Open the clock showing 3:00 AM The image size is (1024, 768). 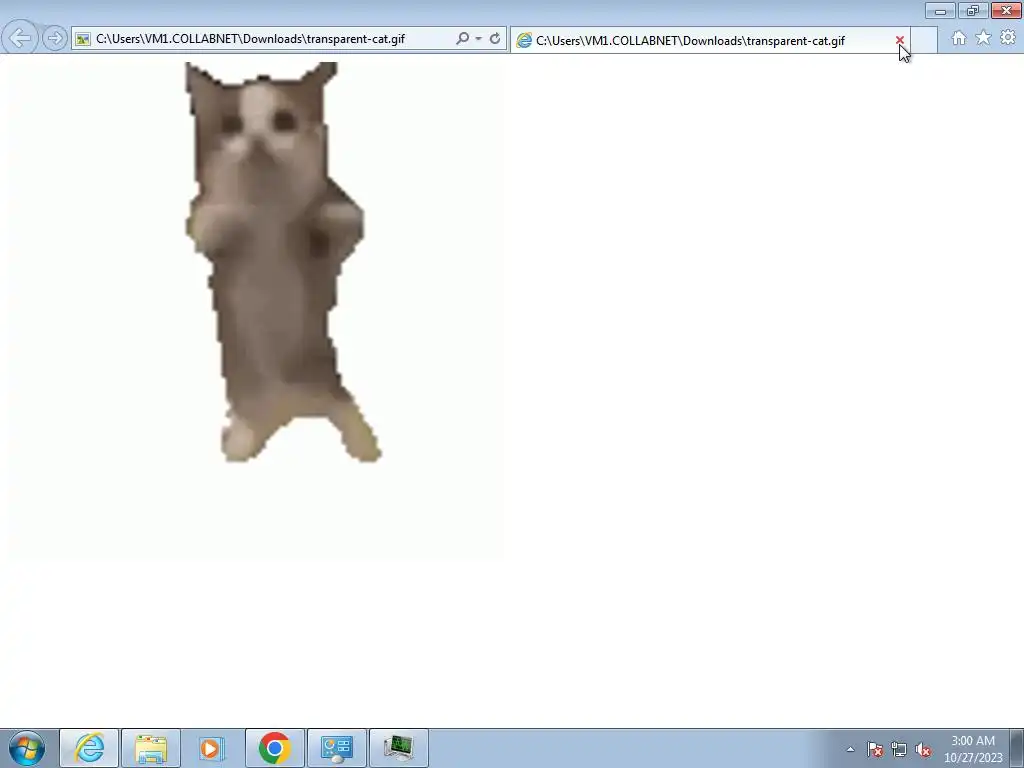click(973, 749)
